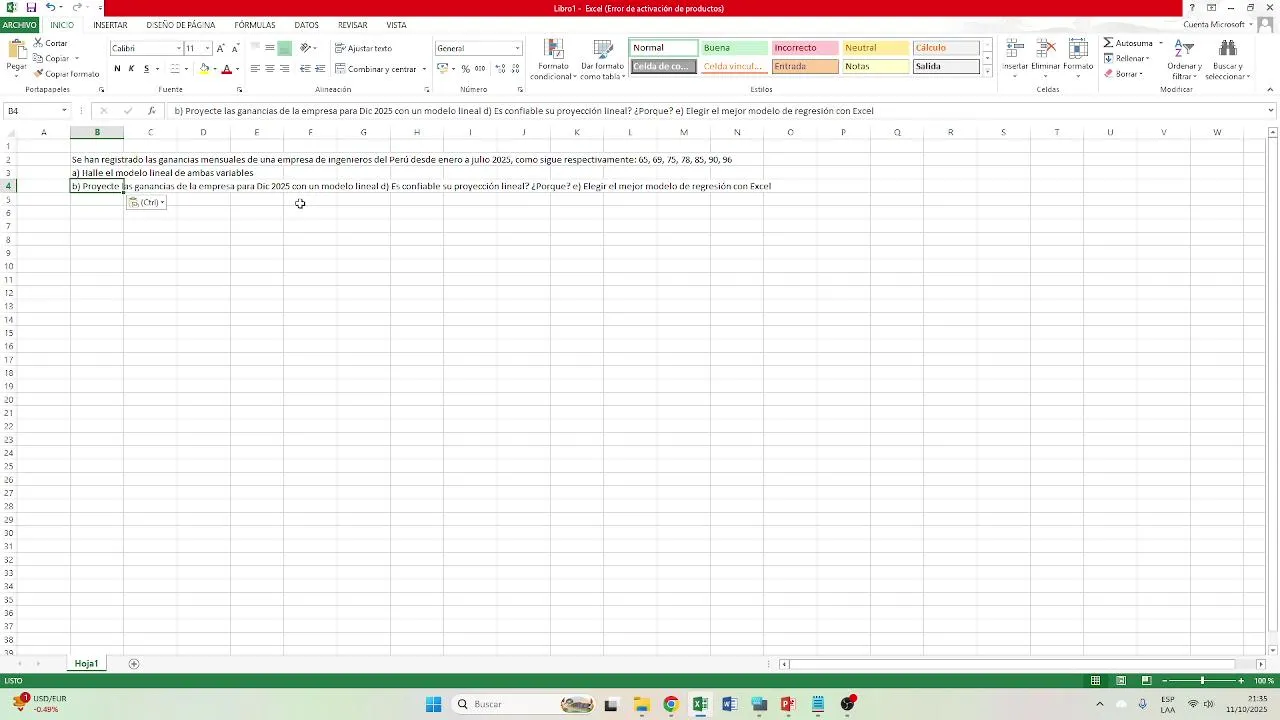1280x720 pixels.
Task: Toggle italic (K) formatting
Action: point(131,69)
